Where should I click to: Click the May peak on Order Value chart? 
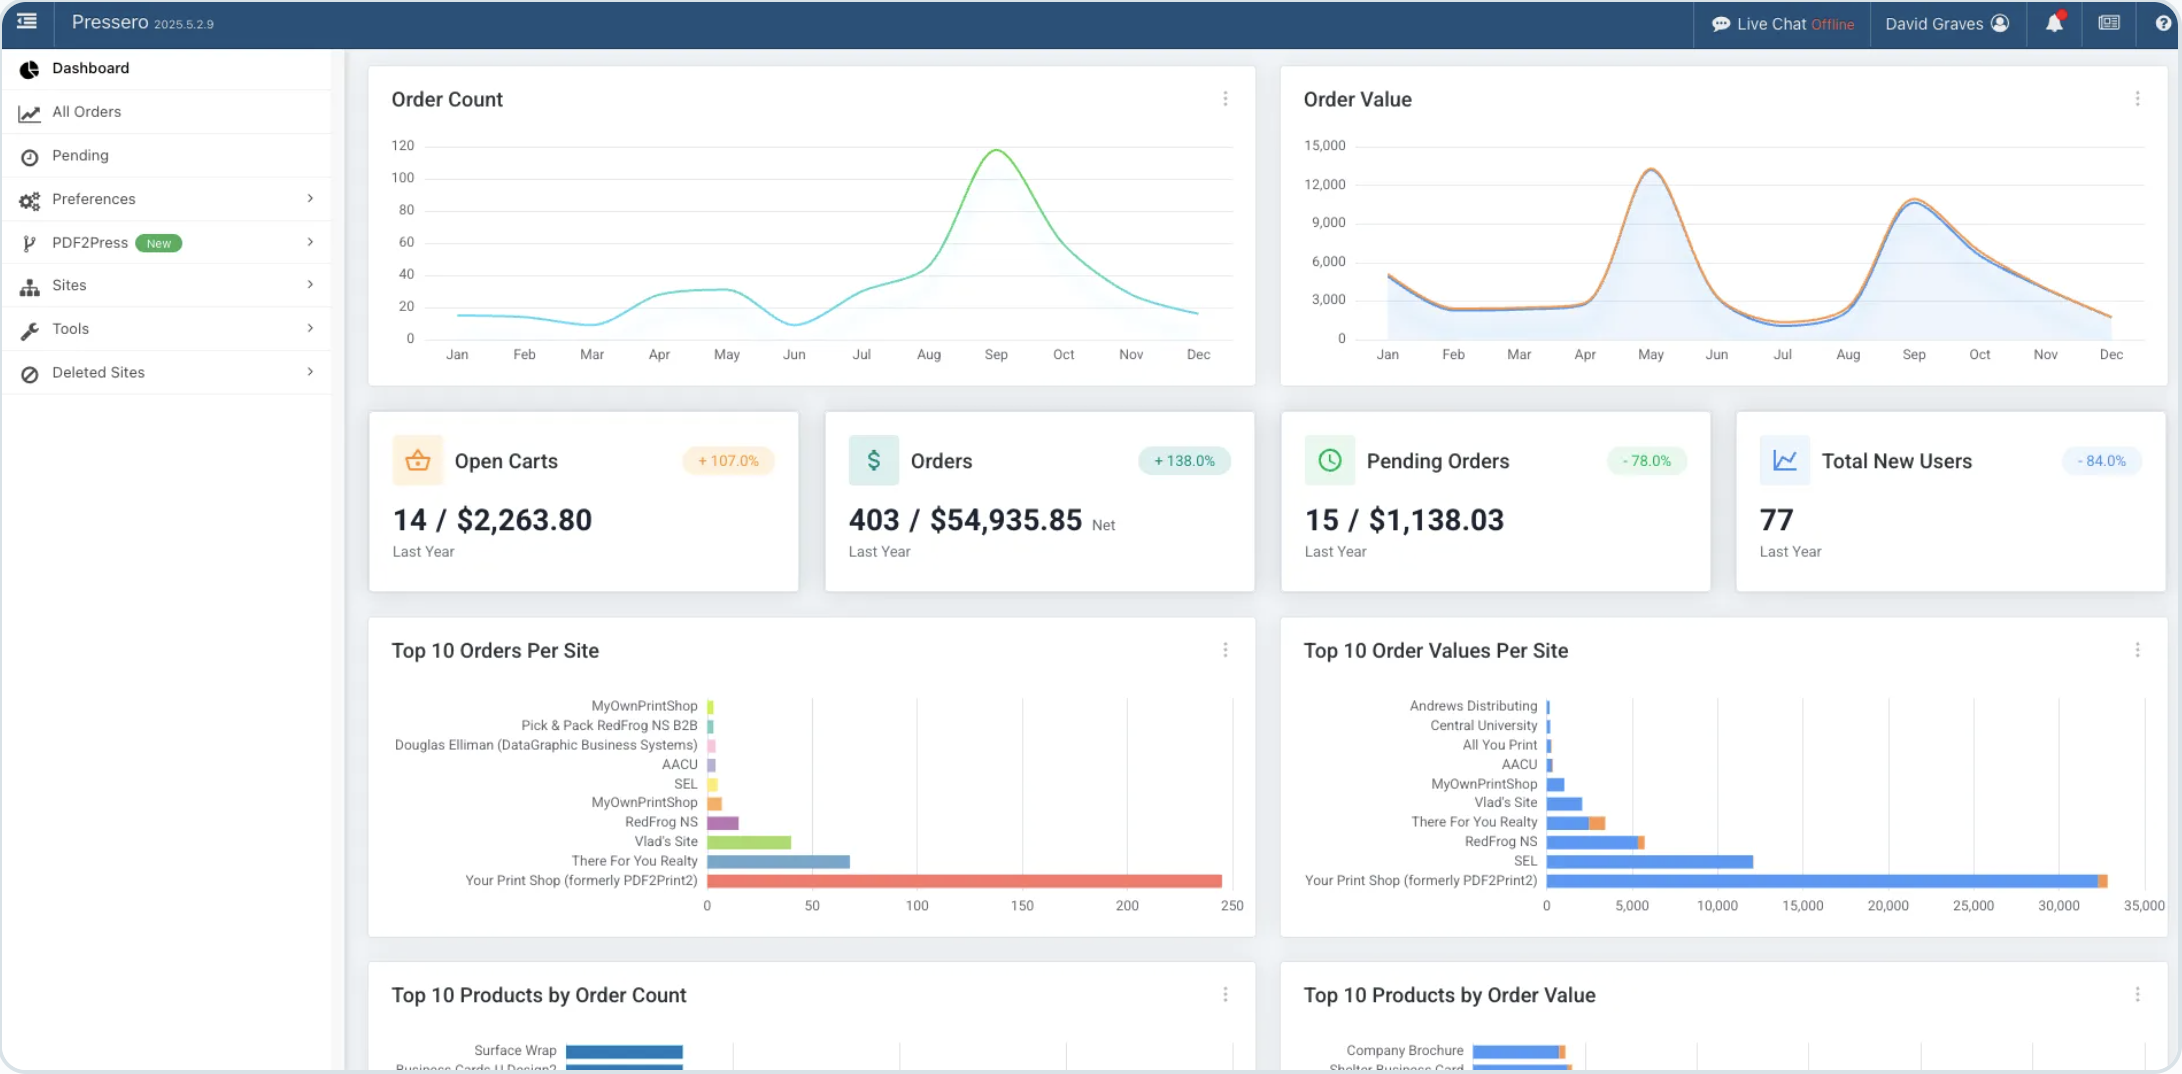pyautogui.click(x=1651, y=170)
